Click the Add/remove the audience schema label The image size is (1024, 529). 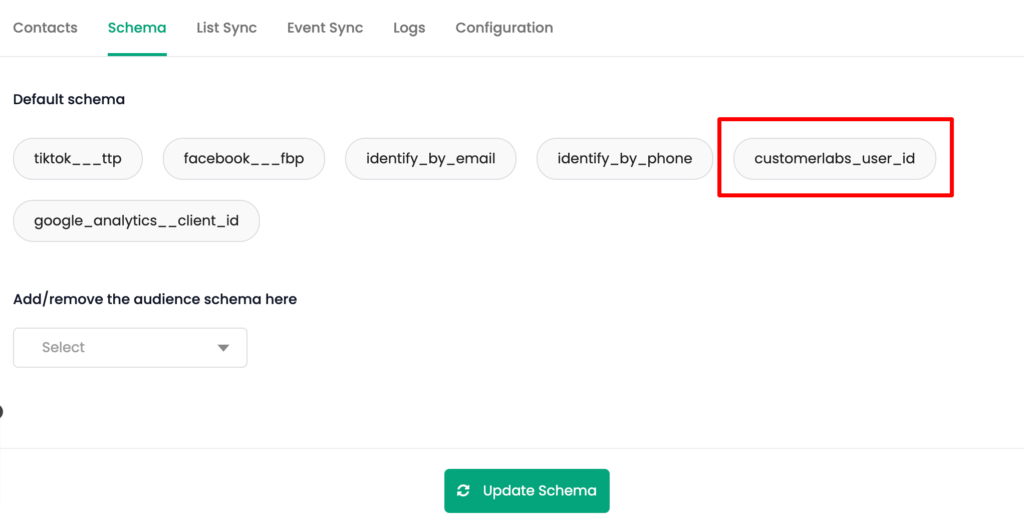click(155, 299)
